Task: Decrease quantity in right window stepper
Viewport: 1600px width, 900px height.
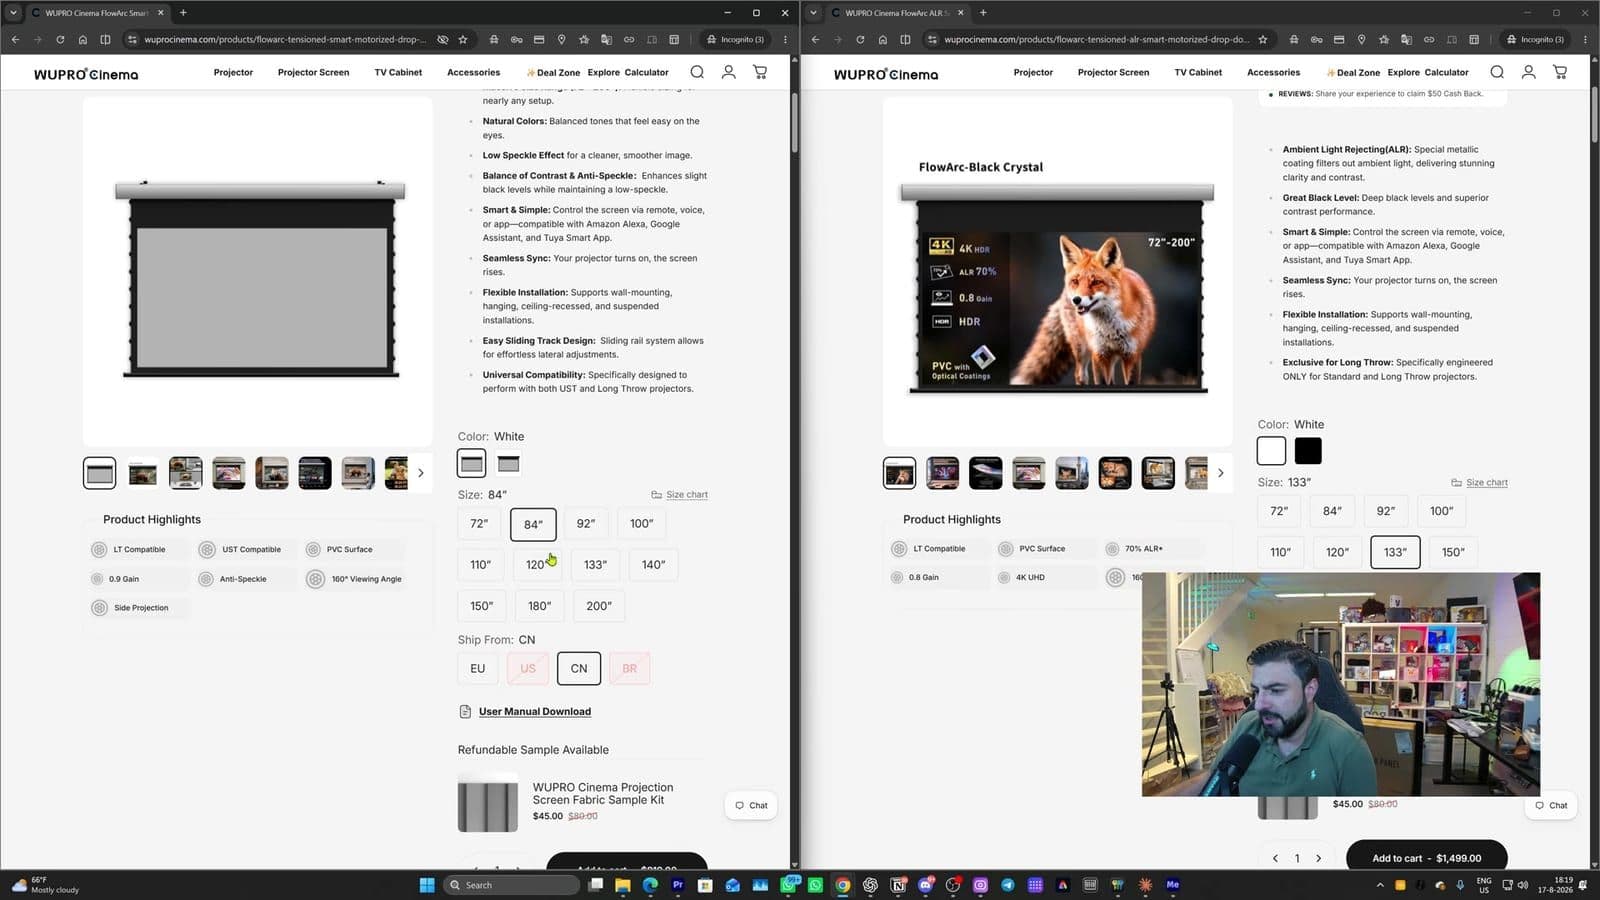Action: coord(1275,858)
